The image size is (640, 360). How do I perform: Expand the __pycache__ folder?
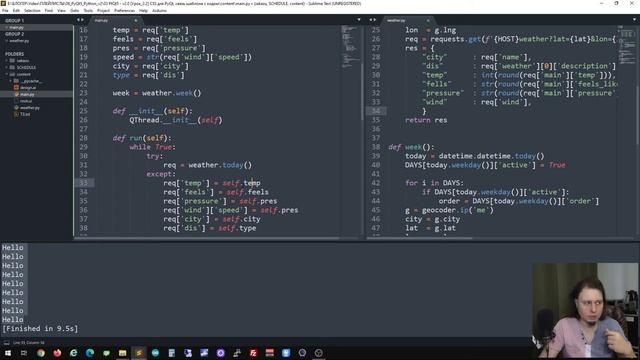tap(11, 81)
